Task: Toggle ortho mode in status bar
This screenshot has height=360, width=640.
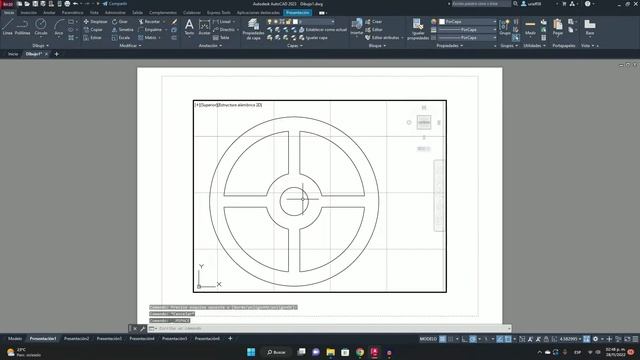Action: [x=464, y=339]
